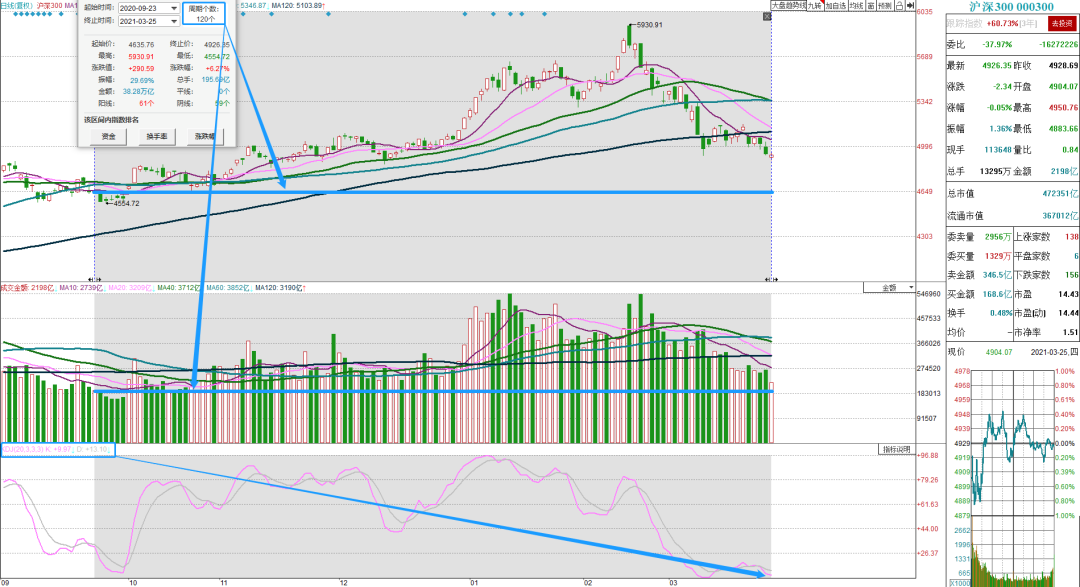Click the 资金 ranking button
The image size is (1080, 587).
(109, 136)
